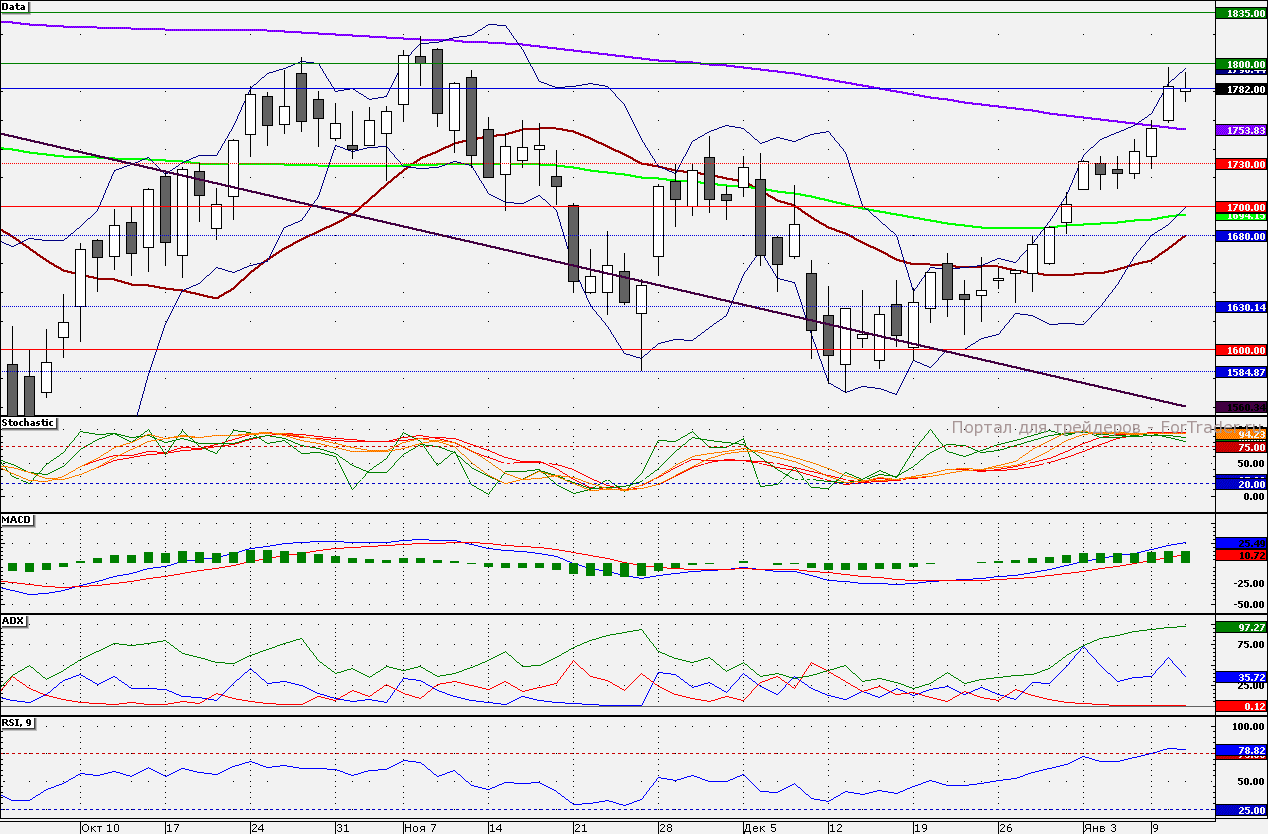This screenshot has height=834, width=1268.
Task: Click the green 1835.00 price level tag
Action: 1241,13
